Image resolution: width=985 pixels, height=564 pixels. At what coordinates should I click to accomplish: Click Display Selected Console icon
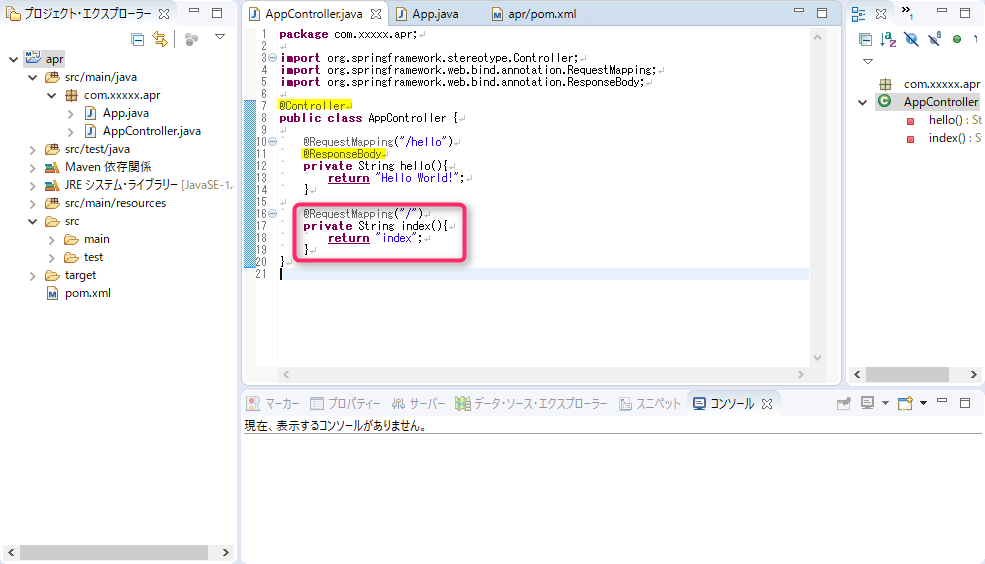click(868, 403)
